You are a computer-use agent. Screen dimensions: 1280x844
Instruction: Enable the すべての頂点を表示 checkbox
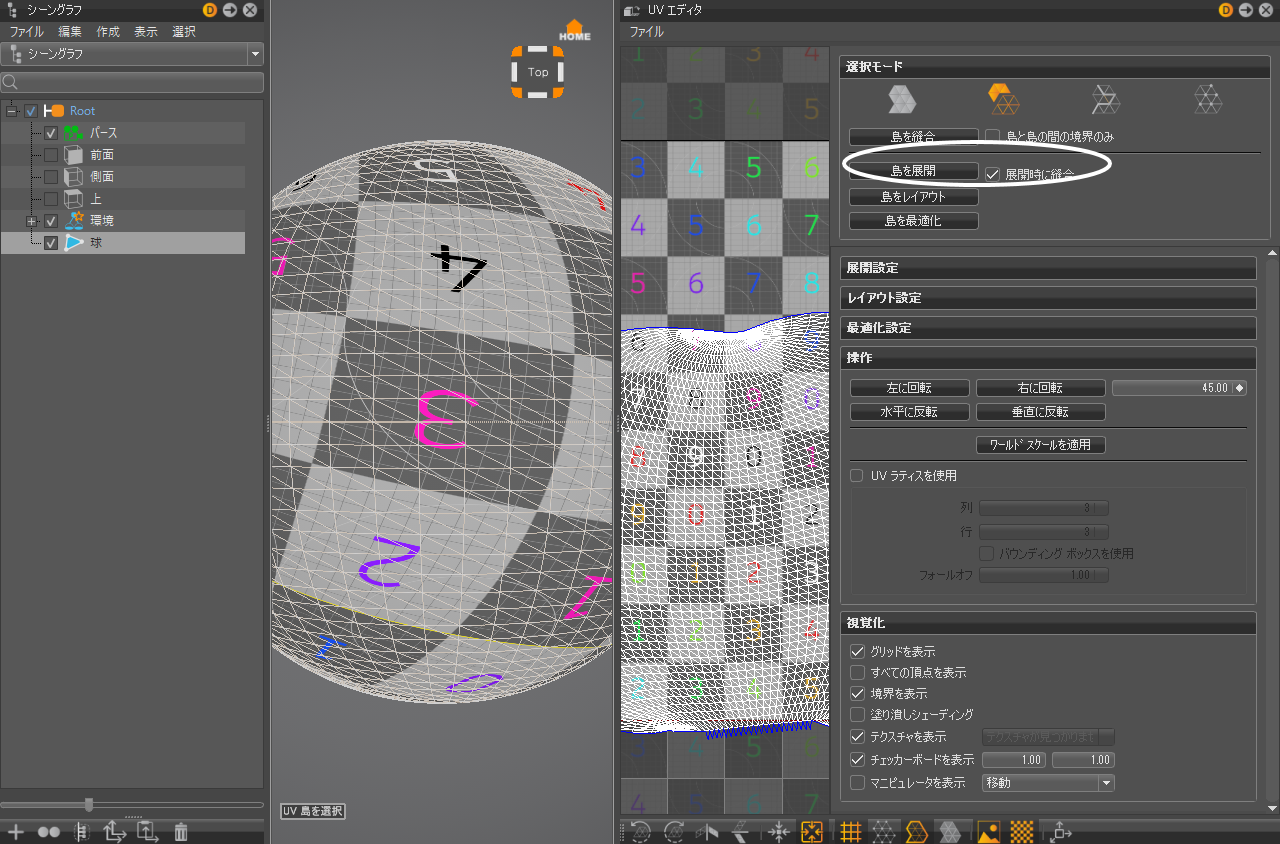click(x=857, y=673)
